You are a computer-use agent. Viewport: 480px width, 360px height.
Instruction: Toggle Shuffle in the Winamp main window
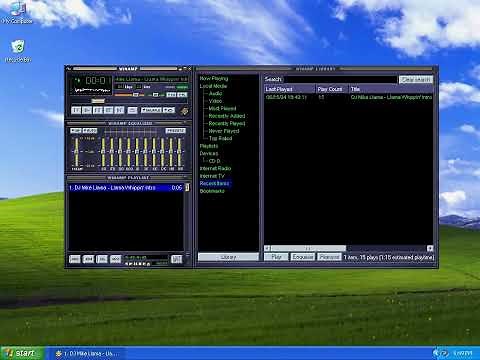[x=151, y=110]
